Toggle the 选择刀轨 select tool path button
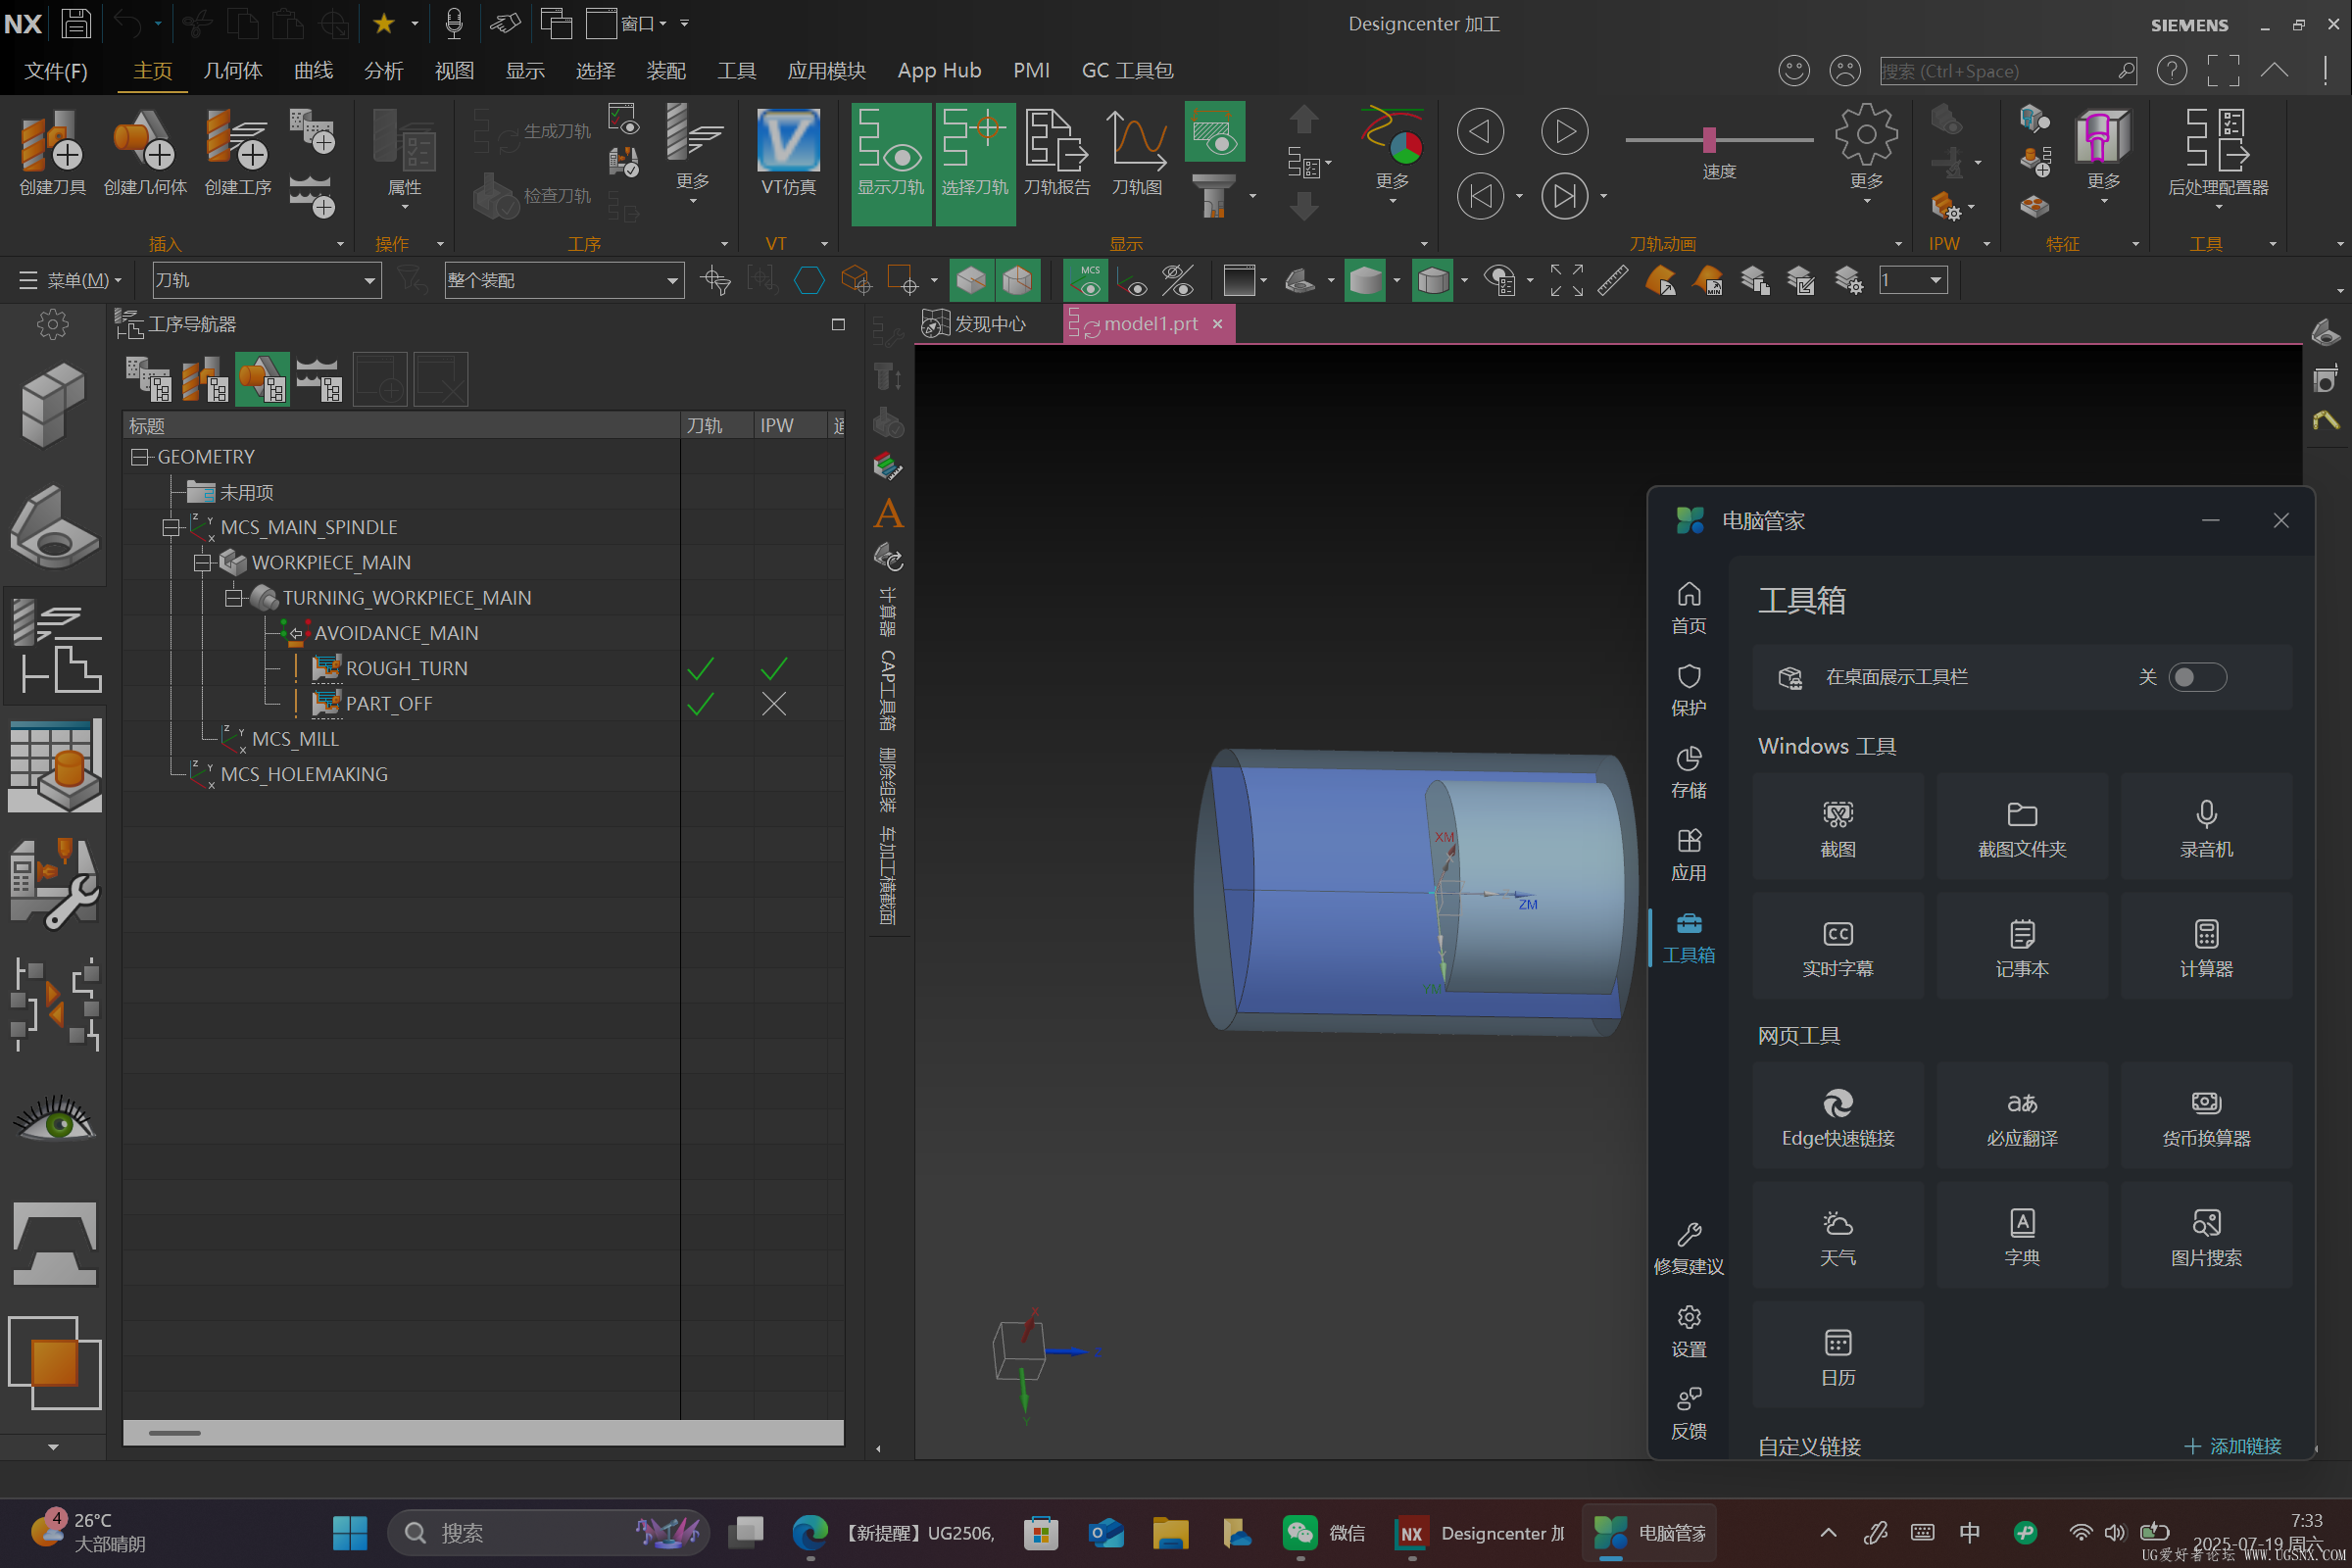 coord(974,152)
